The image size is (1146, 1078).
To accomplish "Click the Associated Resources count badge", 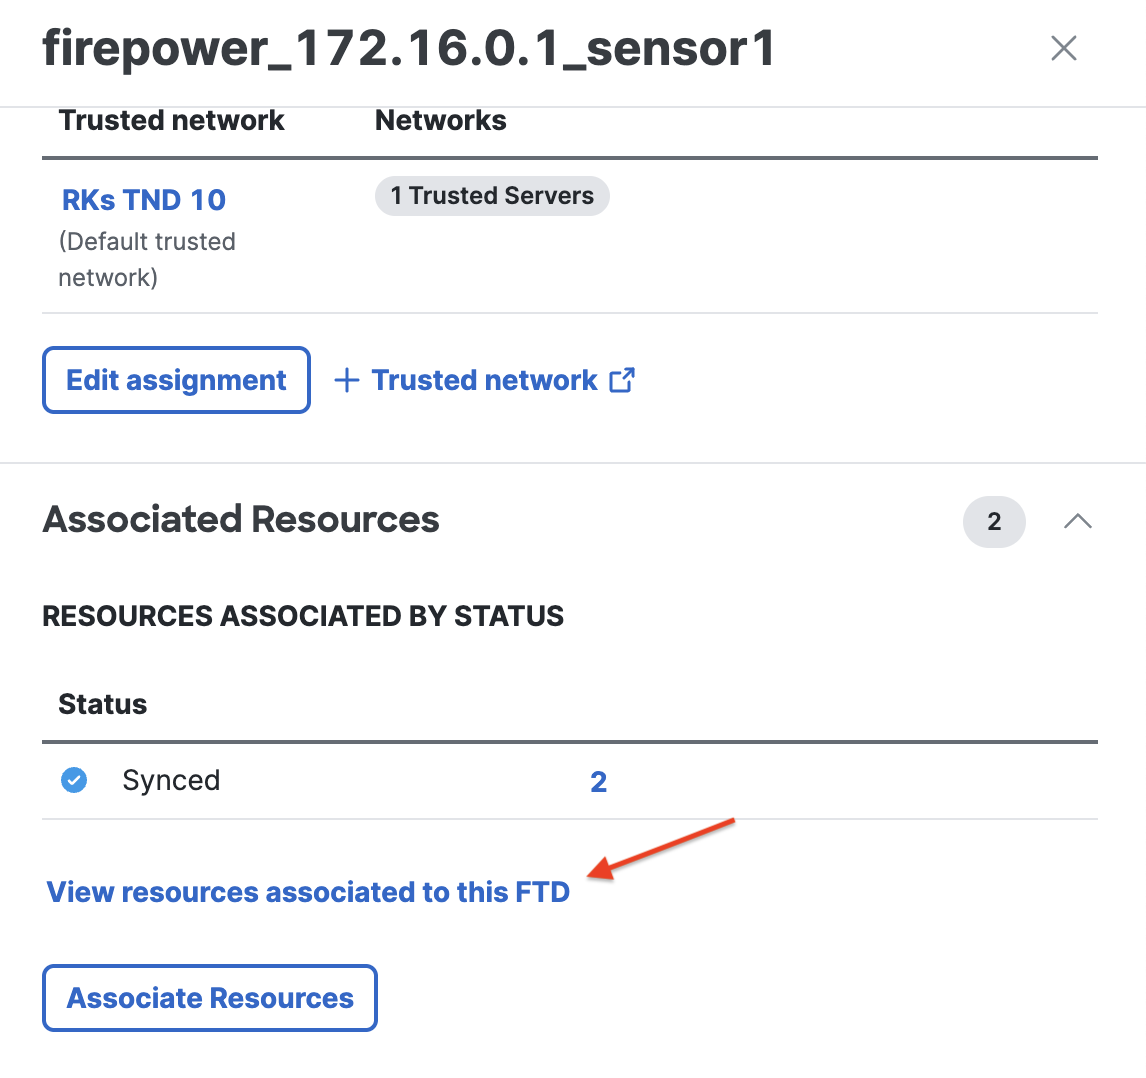I will point(993,521).
